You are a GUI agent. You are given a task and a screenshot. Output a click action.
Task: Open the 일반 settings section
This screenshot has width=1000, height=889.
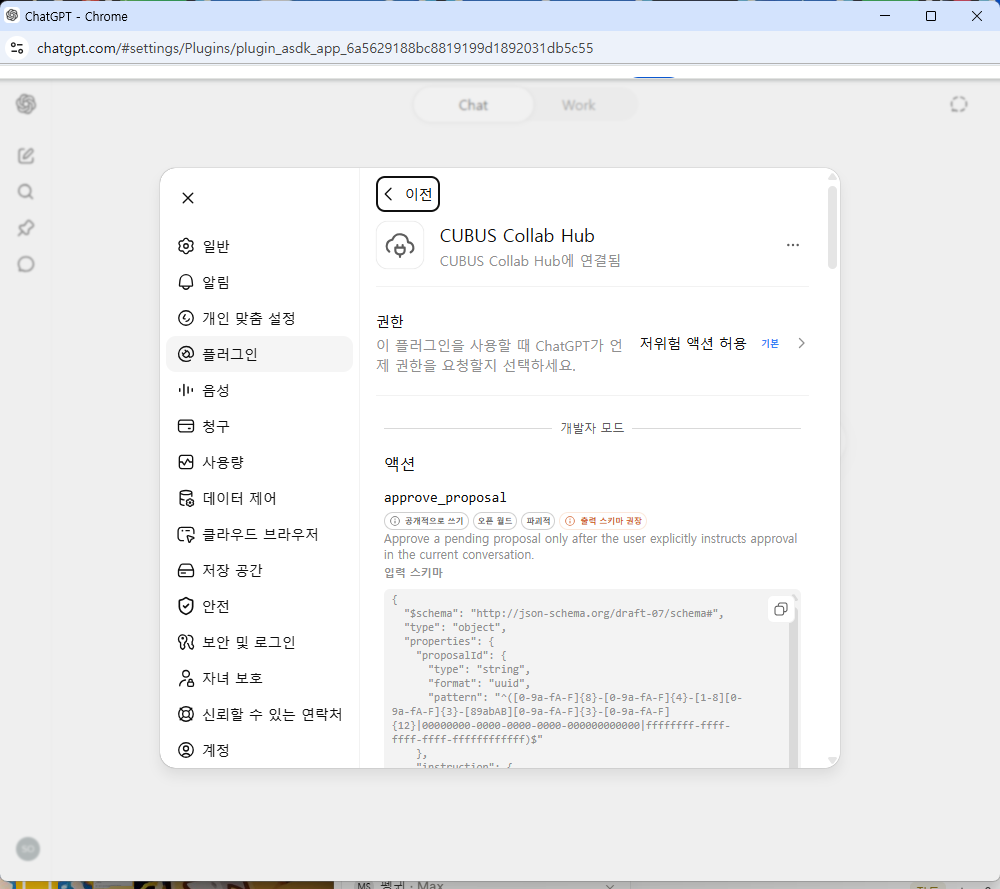259,246
